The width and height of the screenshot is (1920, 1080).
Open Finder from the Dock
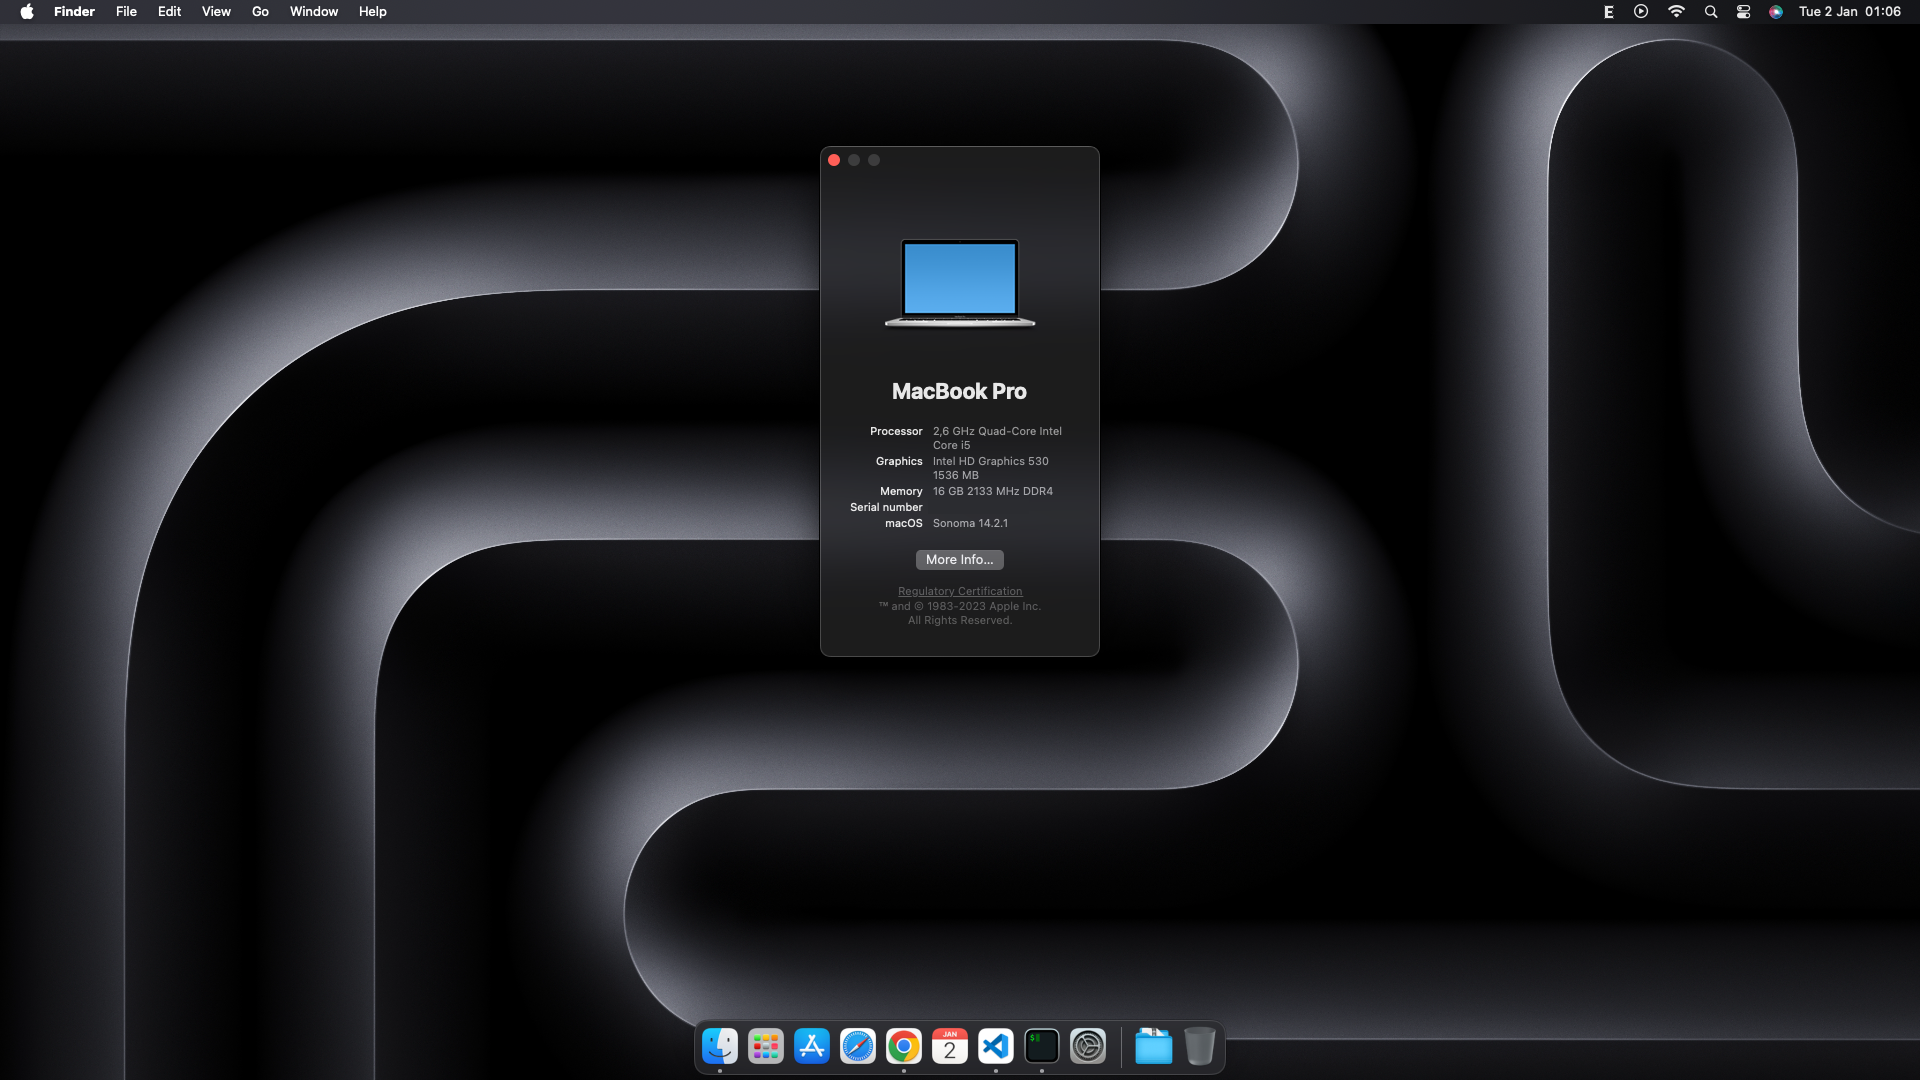pyautogui.click(x=720, y=1047)
